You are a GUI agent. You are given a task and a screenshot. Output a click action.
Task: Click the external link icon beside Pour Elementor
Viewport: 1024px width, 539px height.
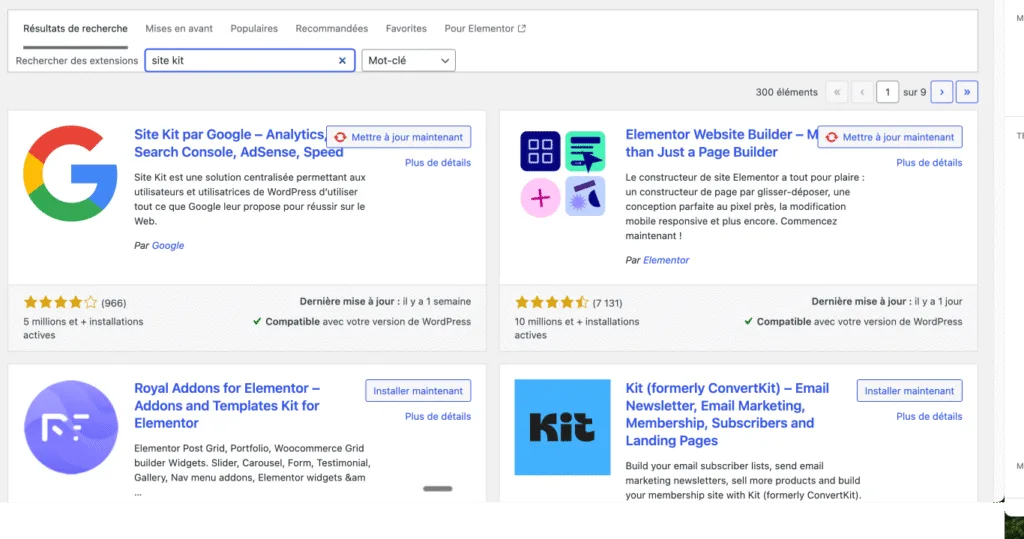point(522,29)
